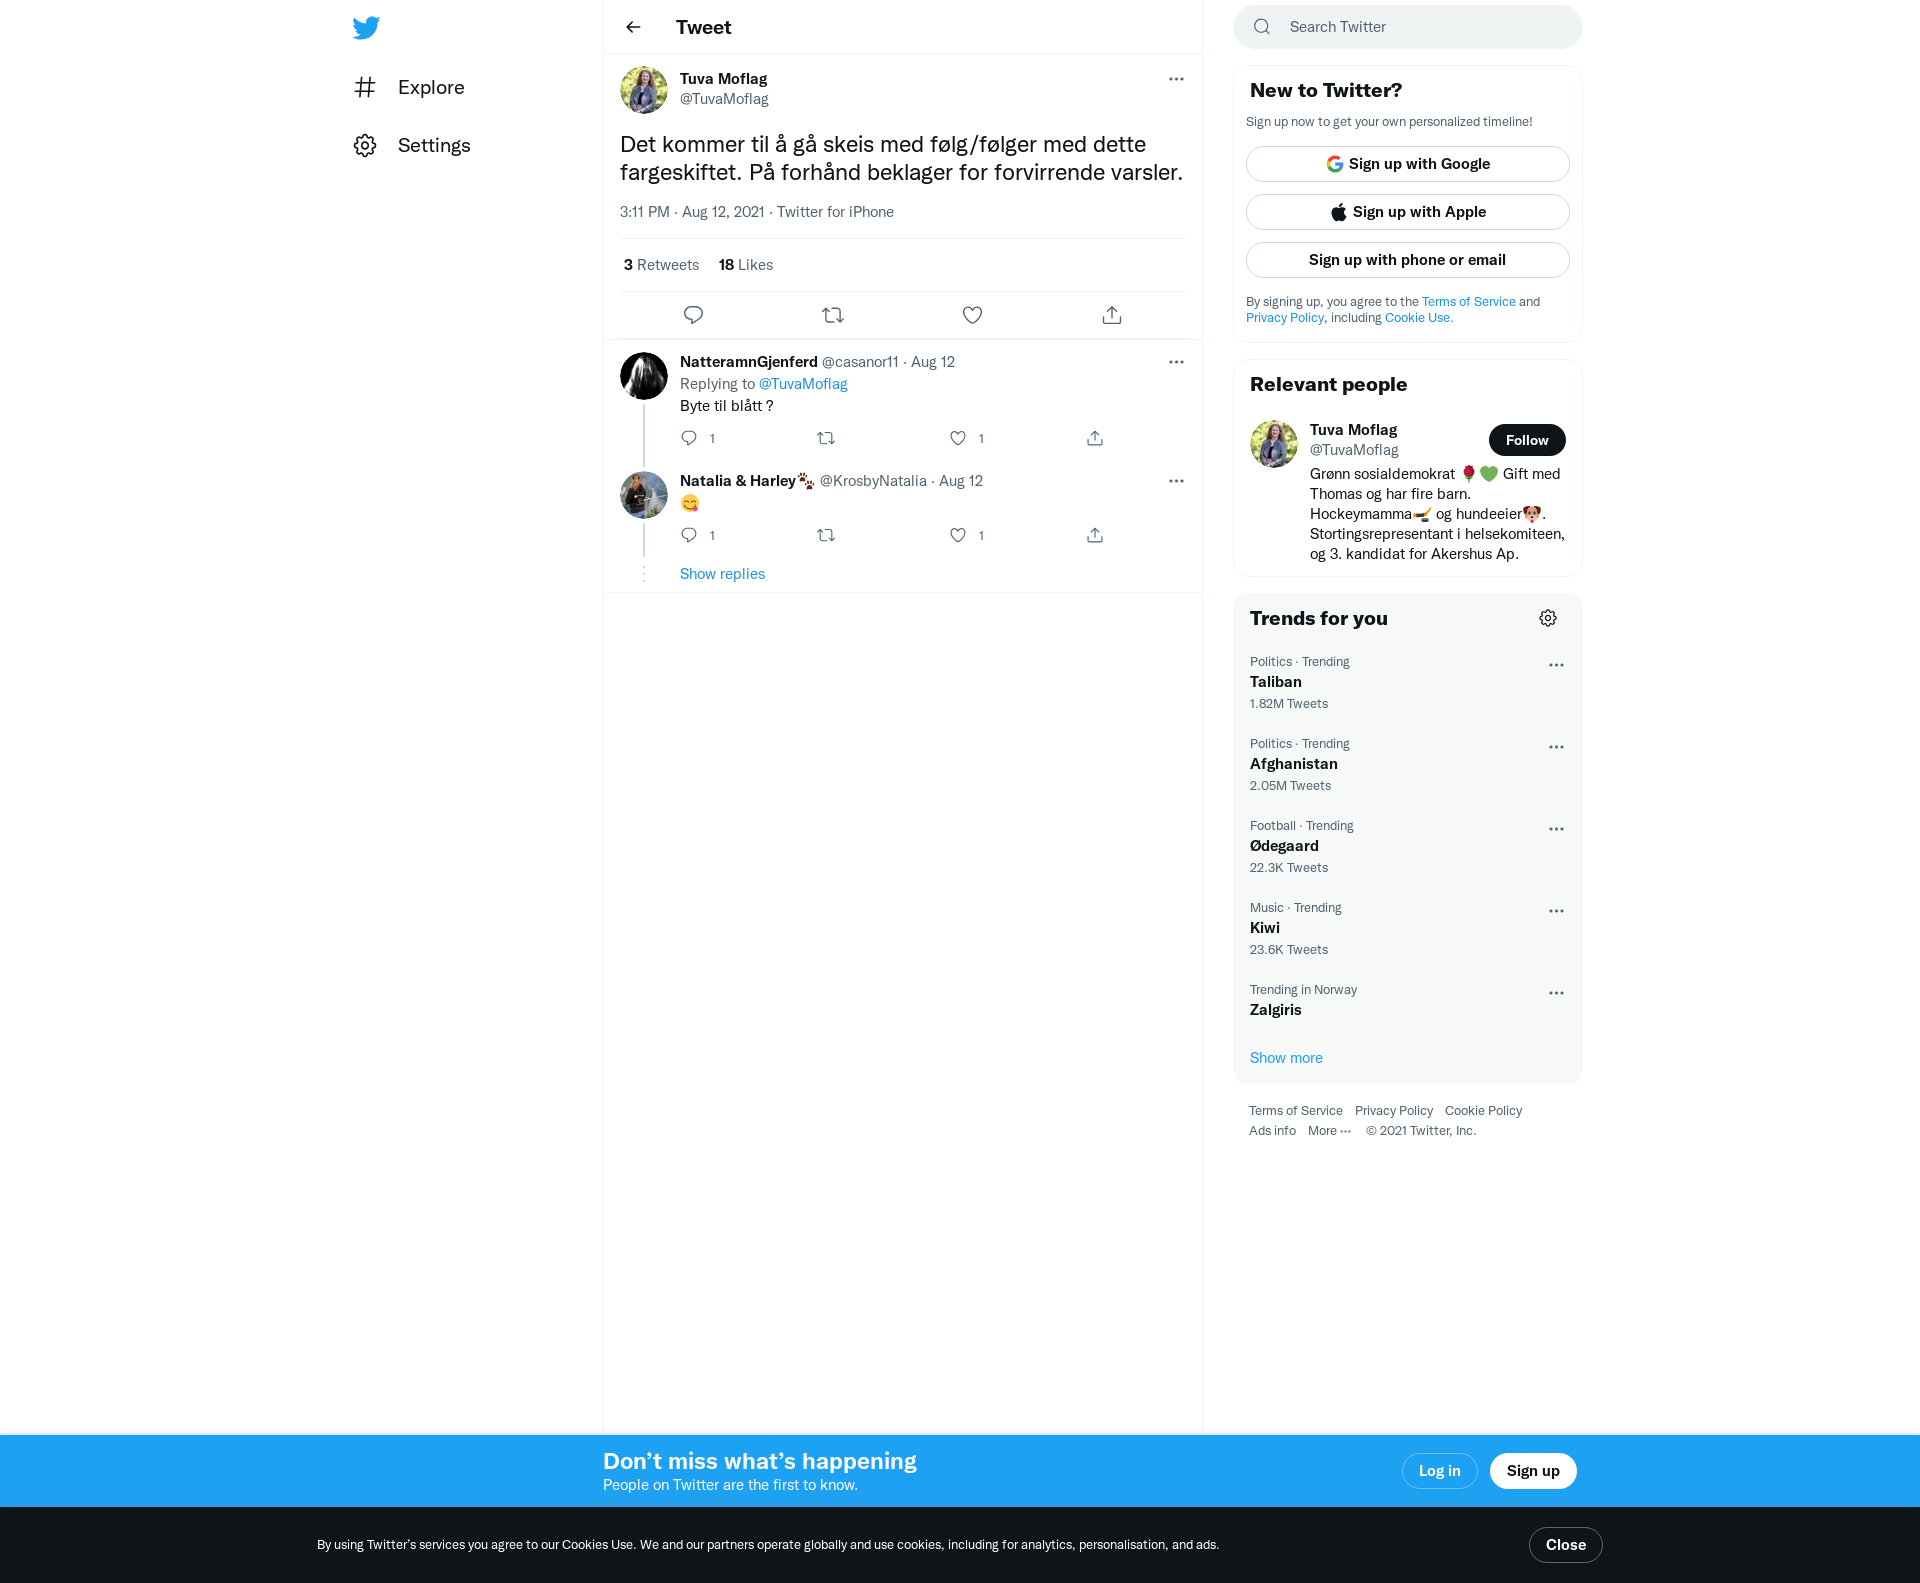The image size is (1920, 1583).
Task: Open more options for Taliban trend
Action: click(x=1556, y=665)
